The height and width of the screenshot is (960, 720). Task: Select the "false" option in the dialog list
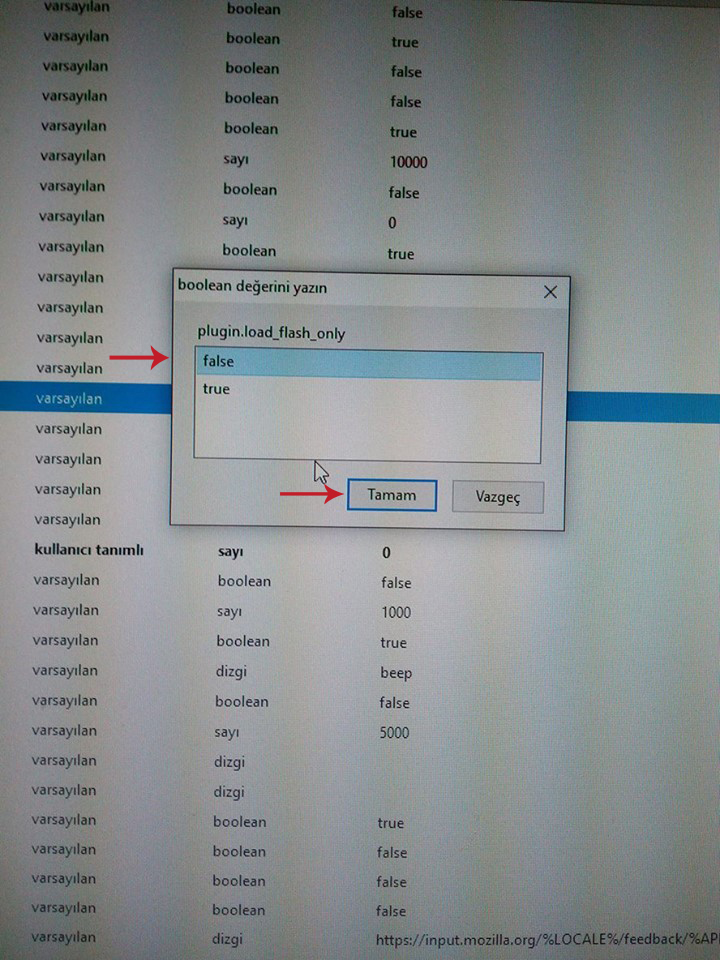[369, 366]
